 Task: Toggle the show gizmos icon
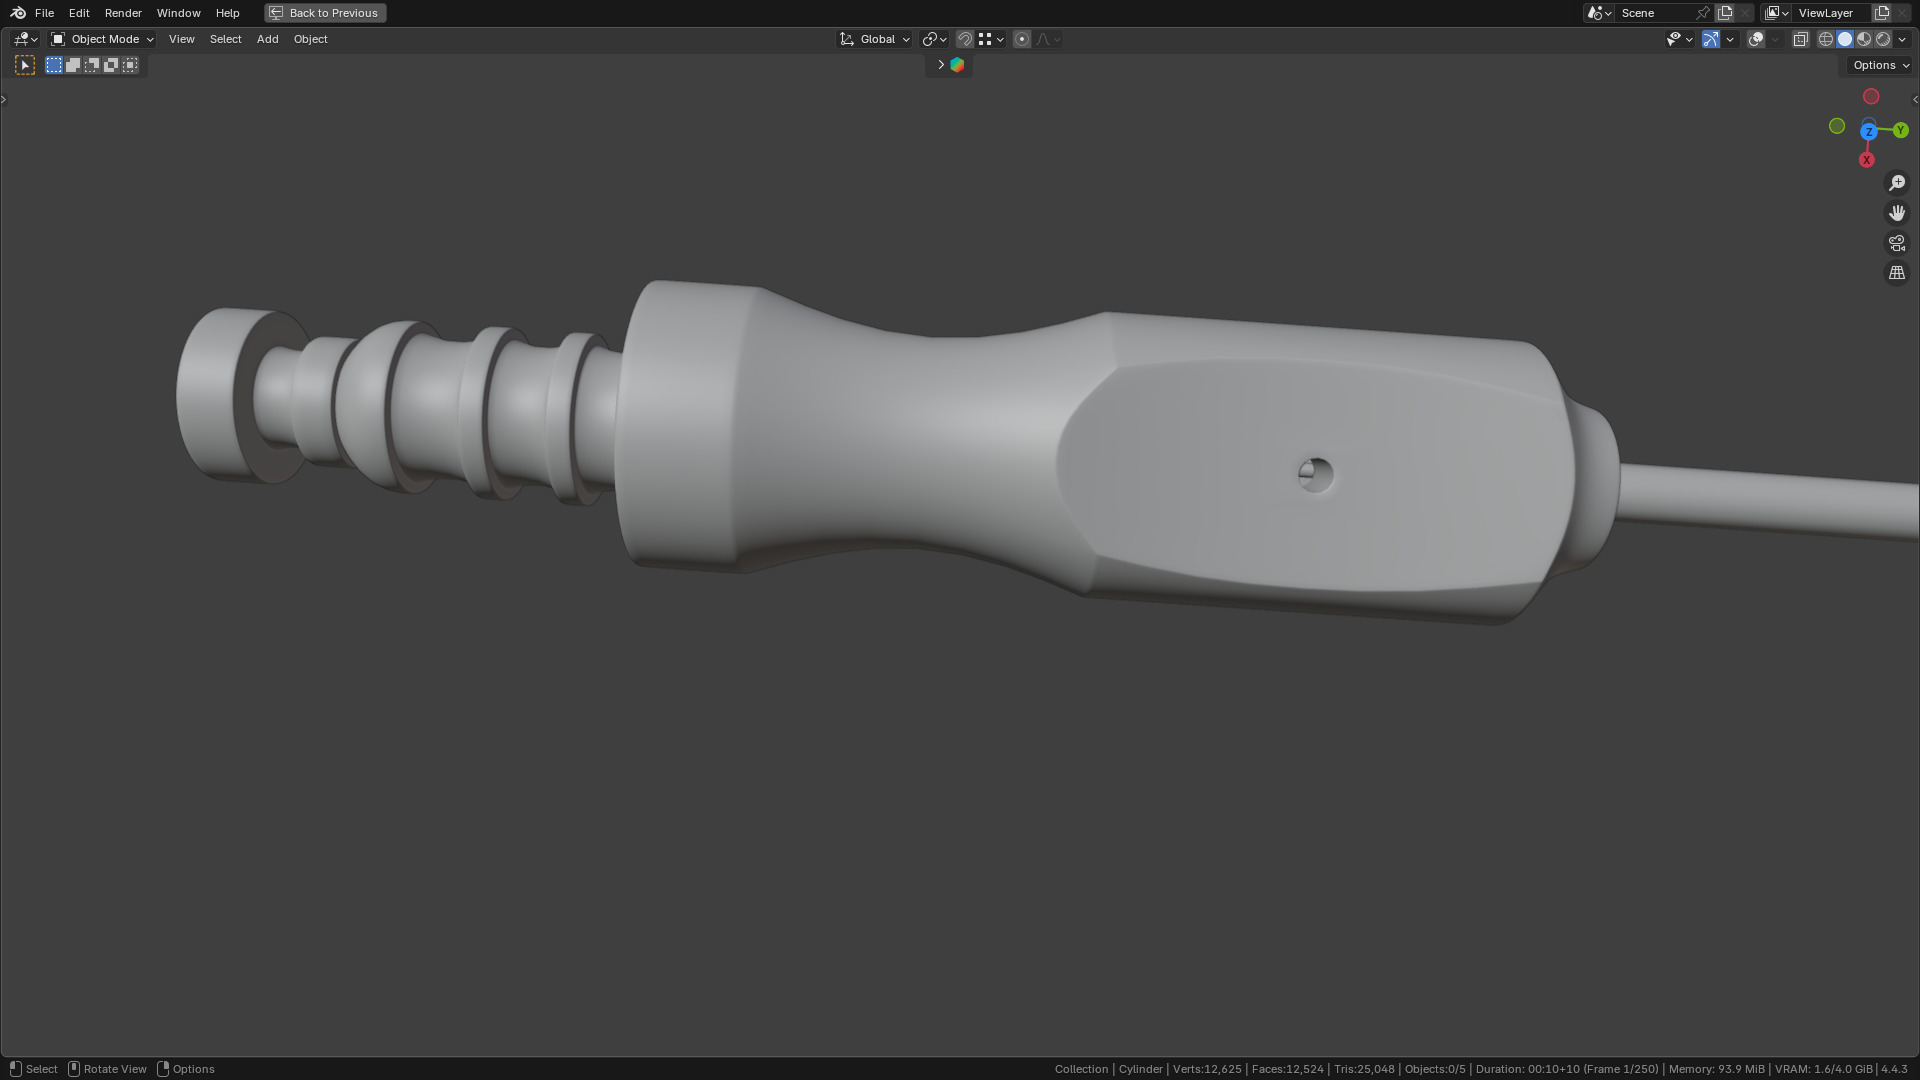(1711, 39)
